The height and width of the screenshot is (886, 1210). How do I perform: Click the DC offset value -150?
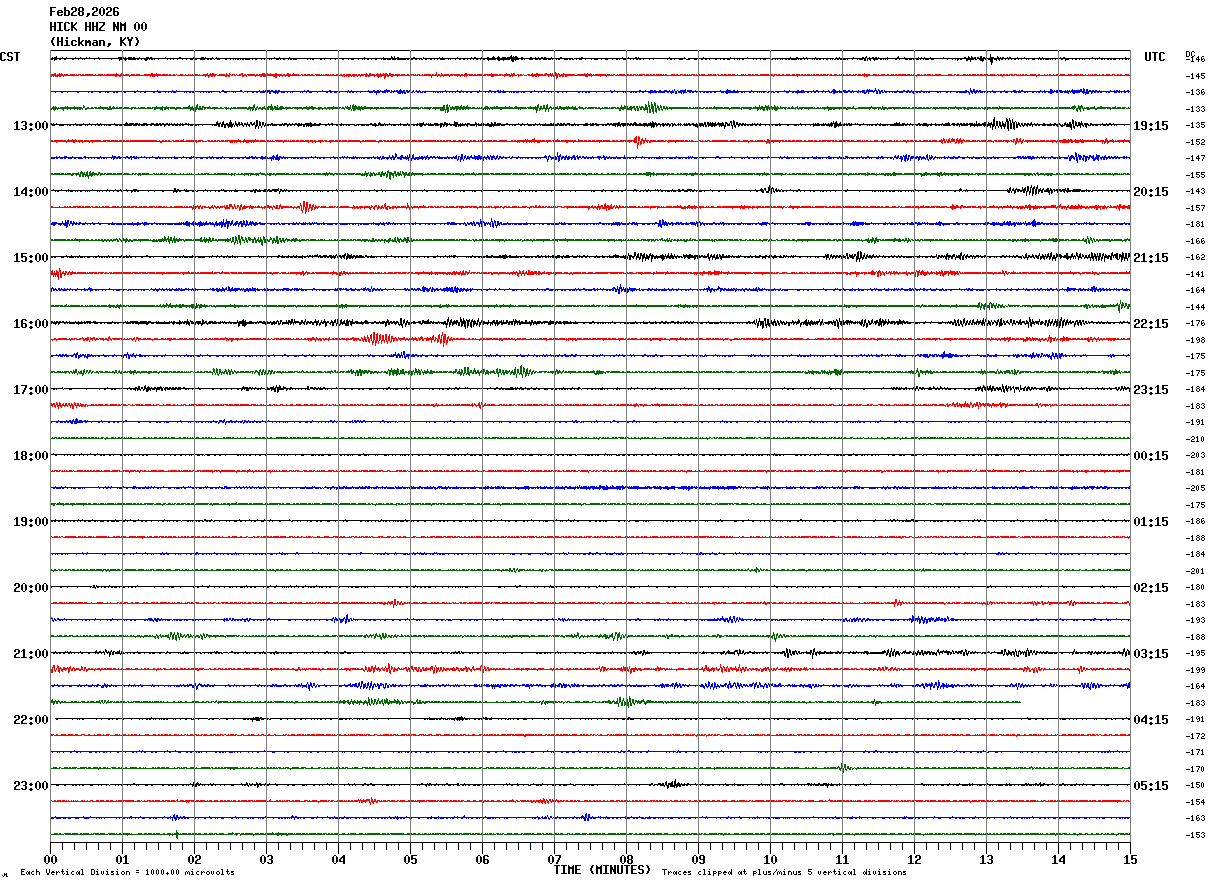click(x=1195, y=786)
